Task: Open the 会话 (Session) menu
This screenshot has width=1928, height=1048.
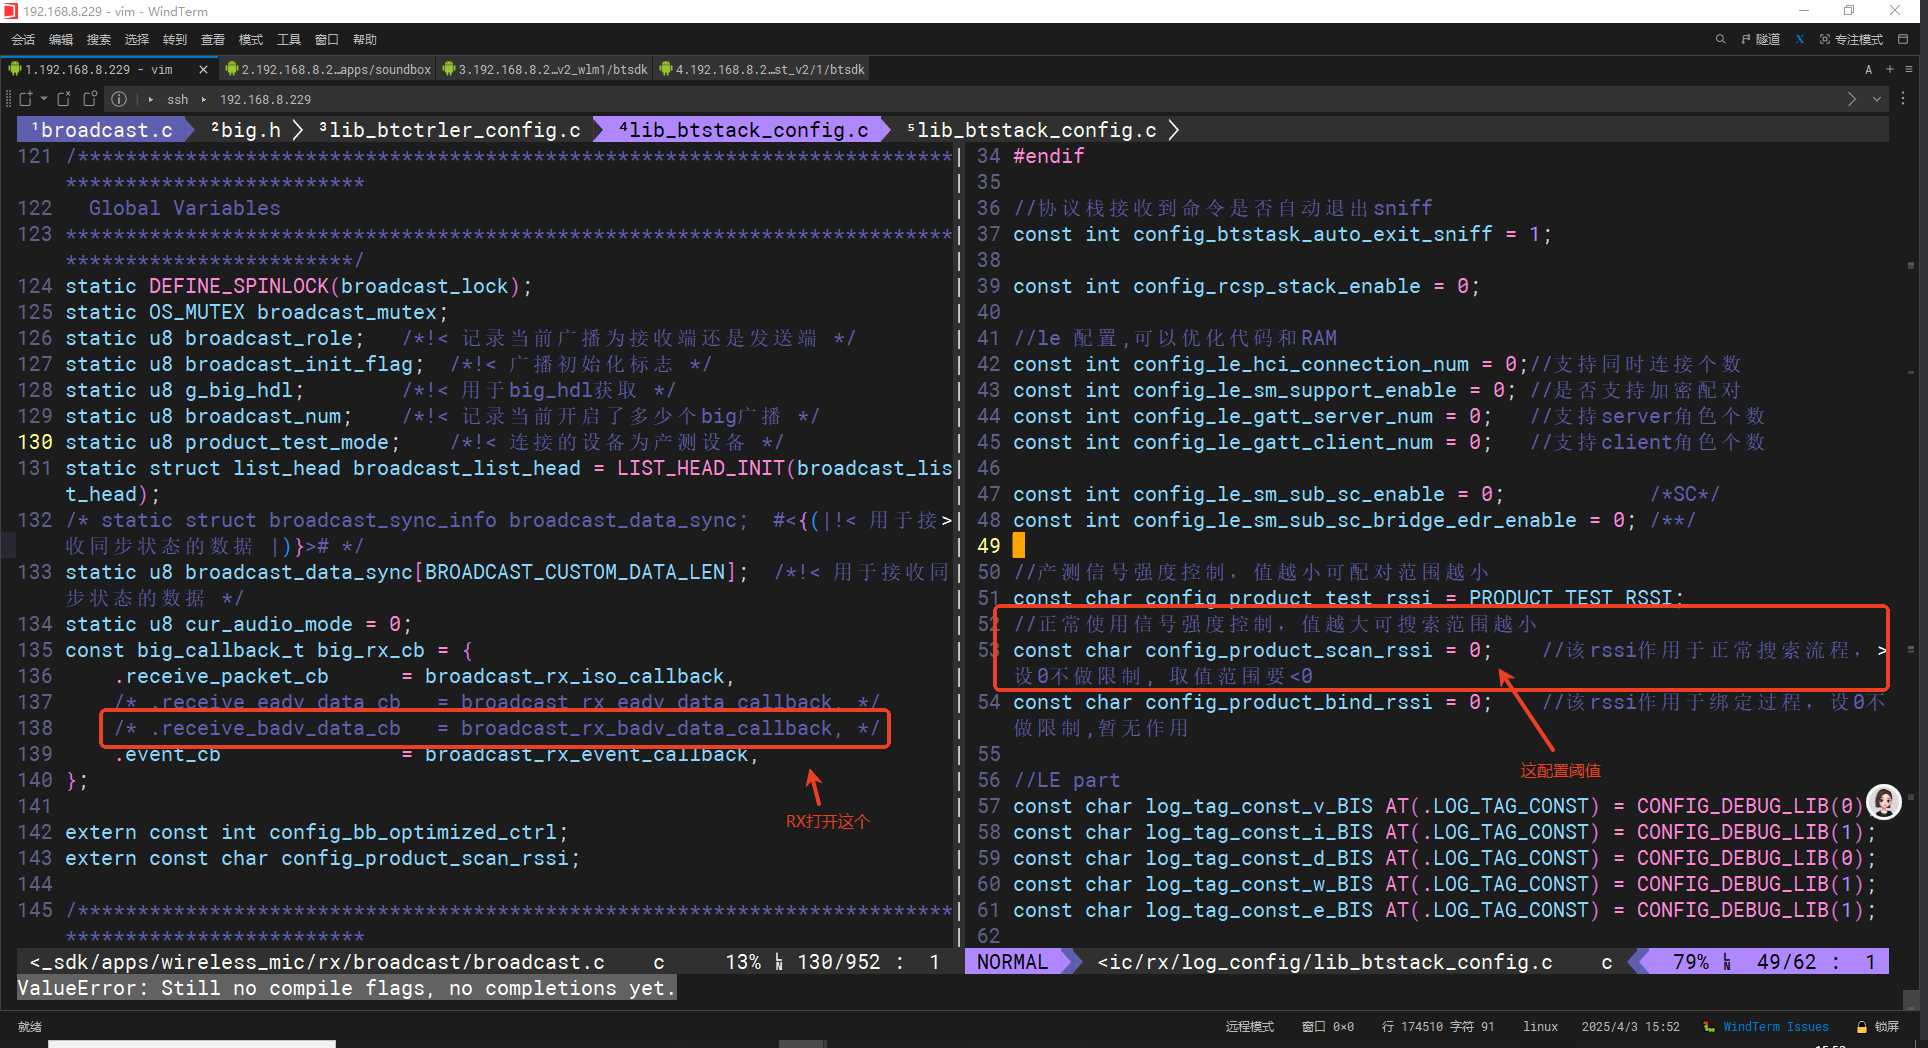Action: (23, 40)
